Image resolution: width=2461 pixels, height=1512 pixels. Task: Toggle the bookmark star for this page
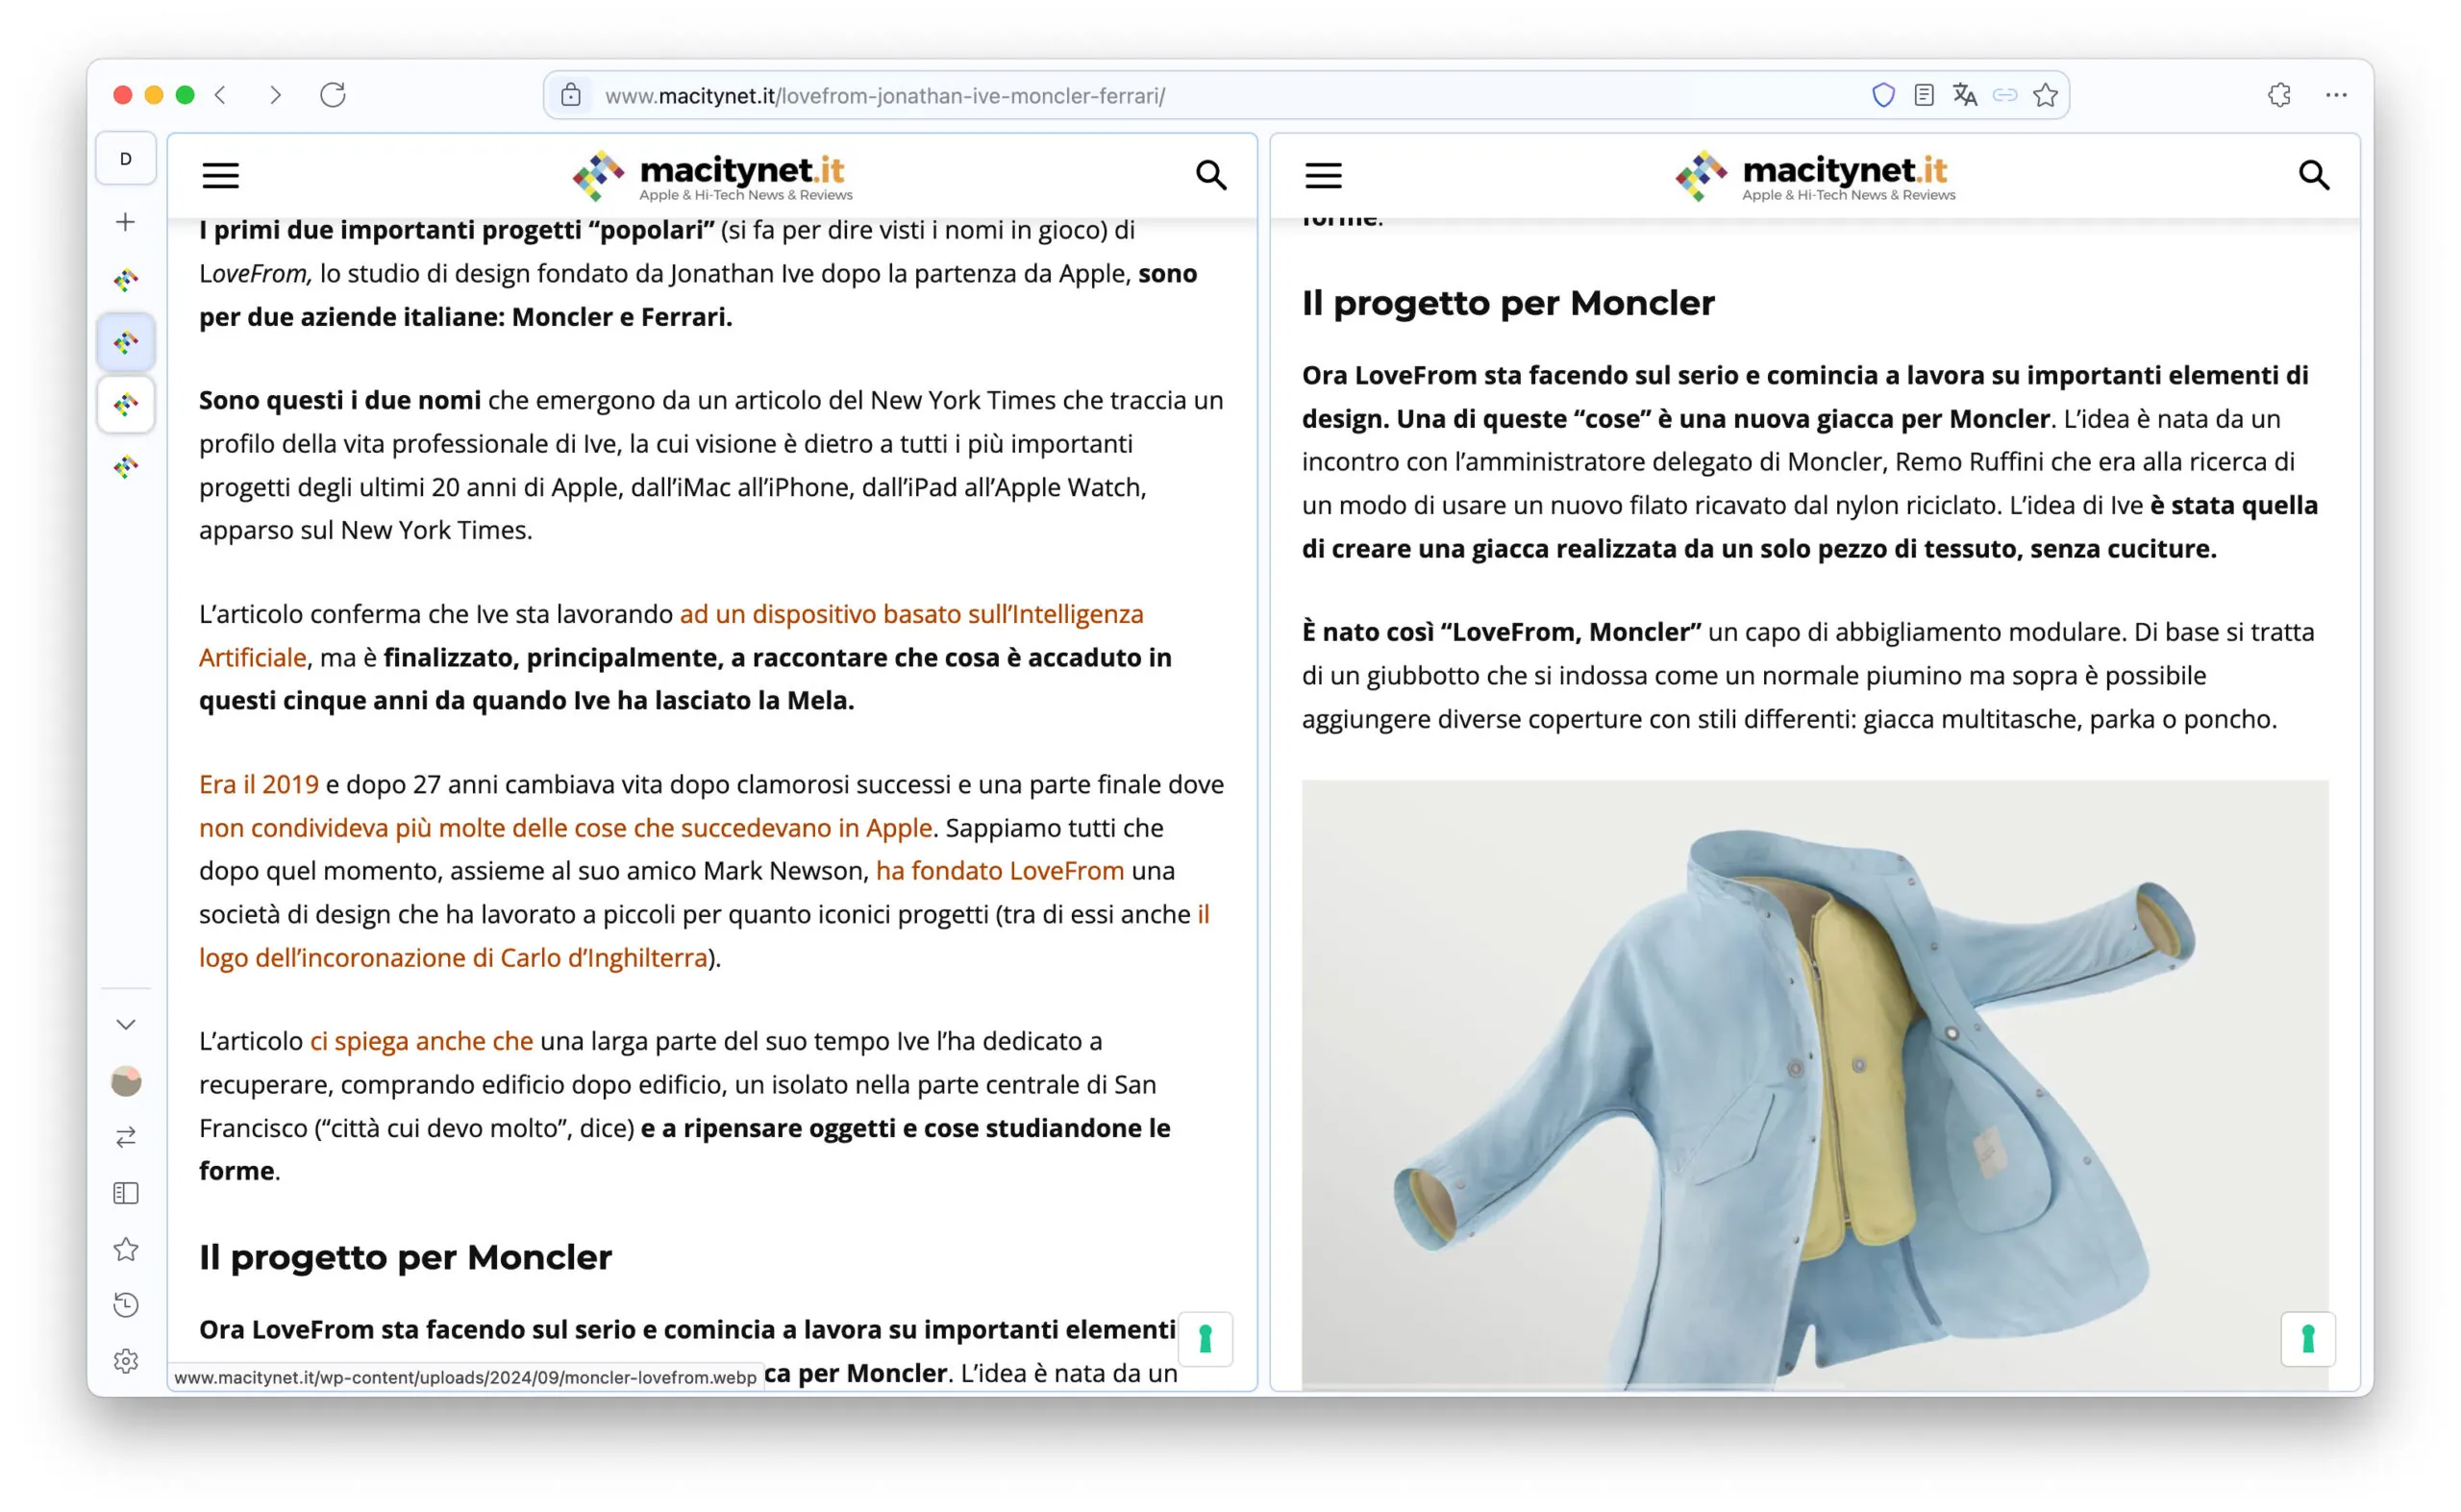pyautogui.click(x=2044, y=95)
